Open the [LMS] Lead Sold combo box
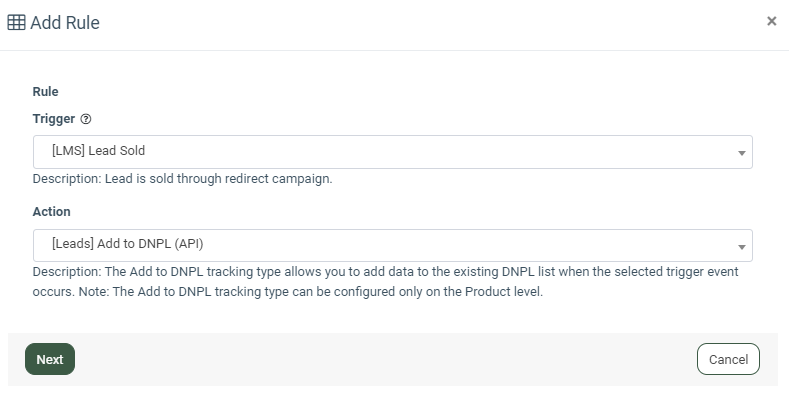789x397 pixels. 392,152
